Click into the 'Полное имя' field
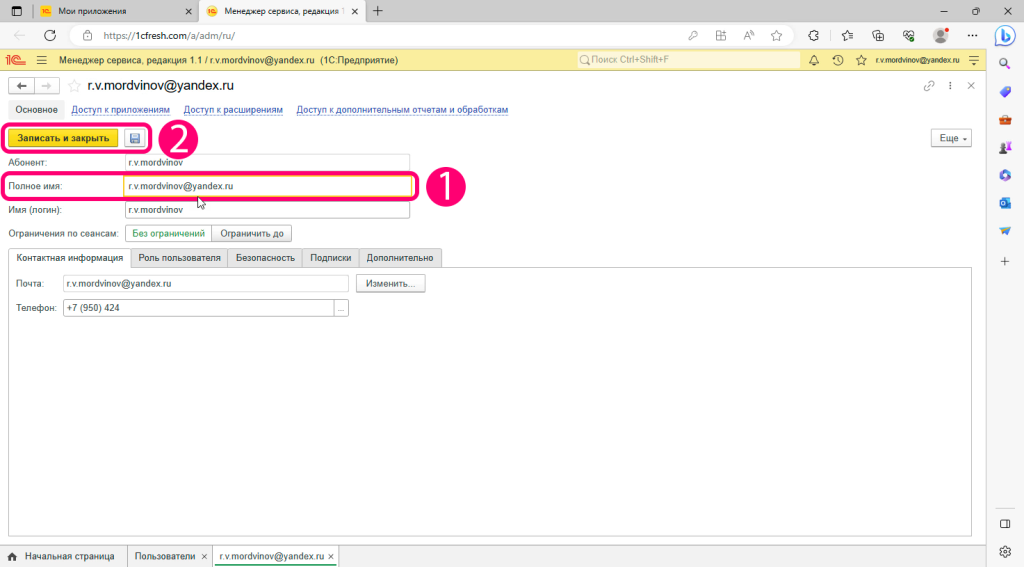Viewport: 1024px width, 567px height. click(x=267, y=186)
